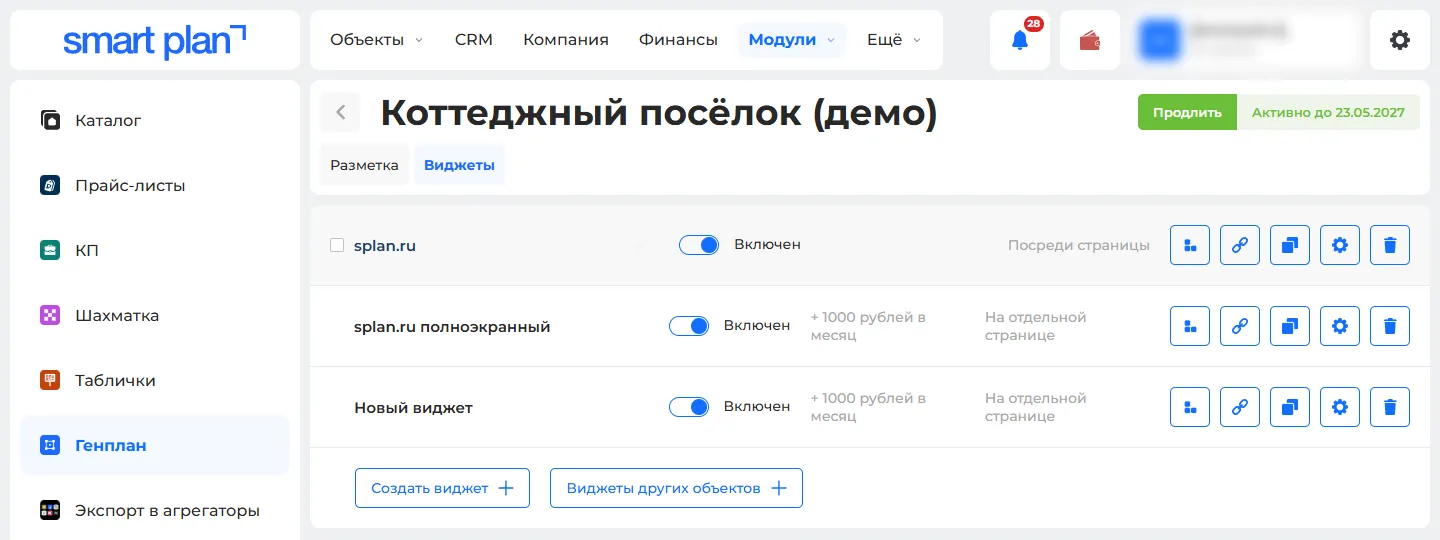Duplicate splan.ru полноэкранный widget
The height and width of the screenshot is (540, 1440).
[x=1290, y=326]
